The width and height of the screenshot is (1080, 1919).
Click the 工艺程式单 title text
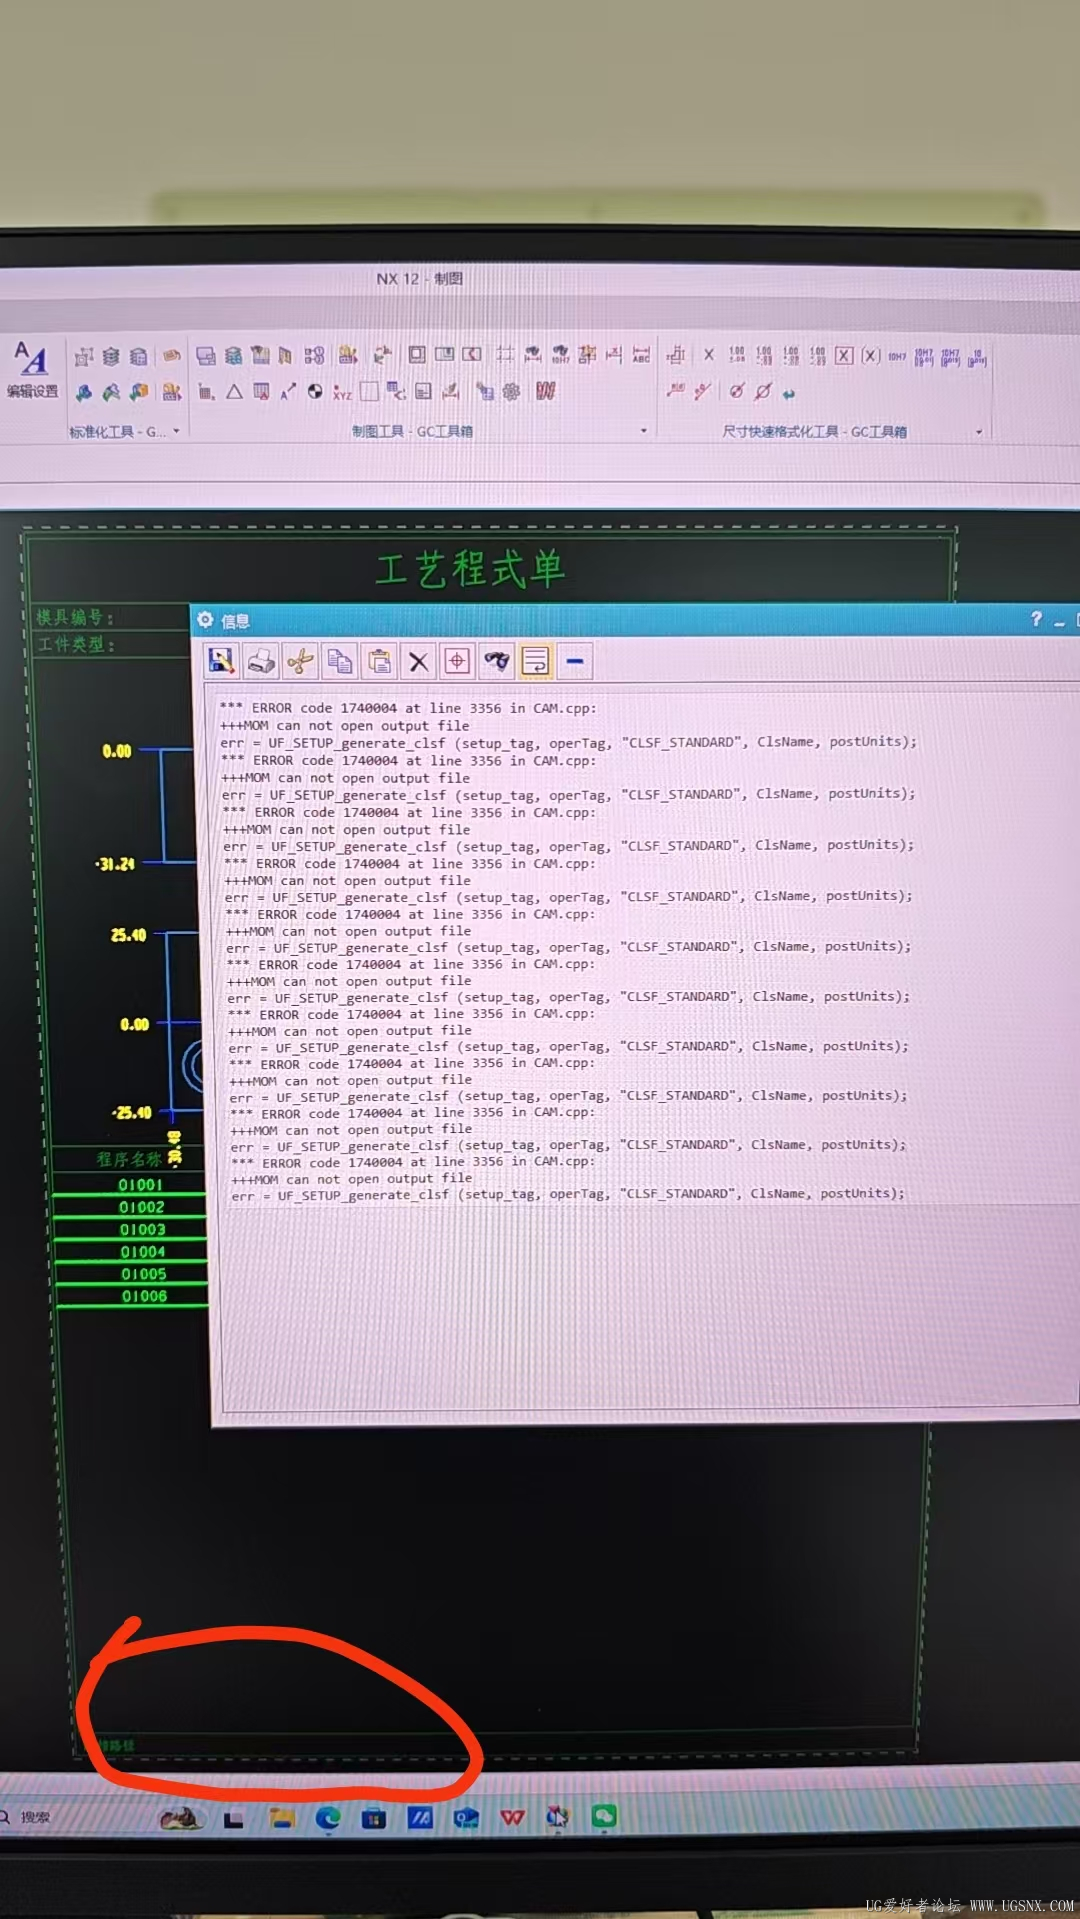click(470, 569)
